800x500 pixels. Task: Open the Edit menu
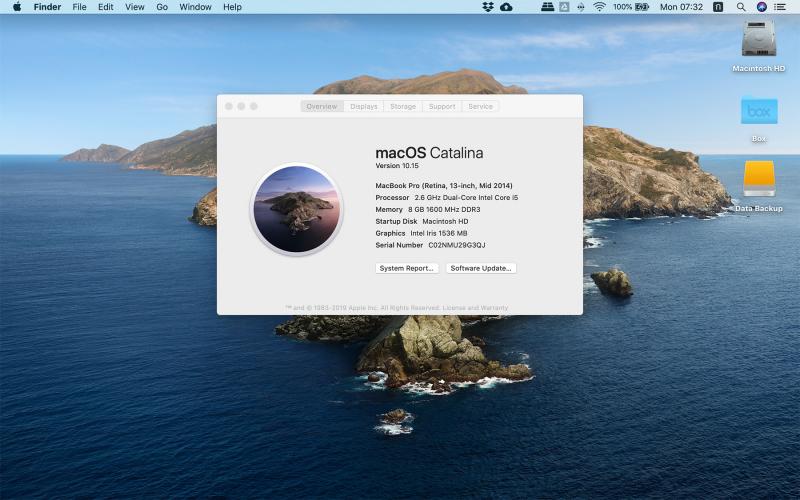click(106, 7)
